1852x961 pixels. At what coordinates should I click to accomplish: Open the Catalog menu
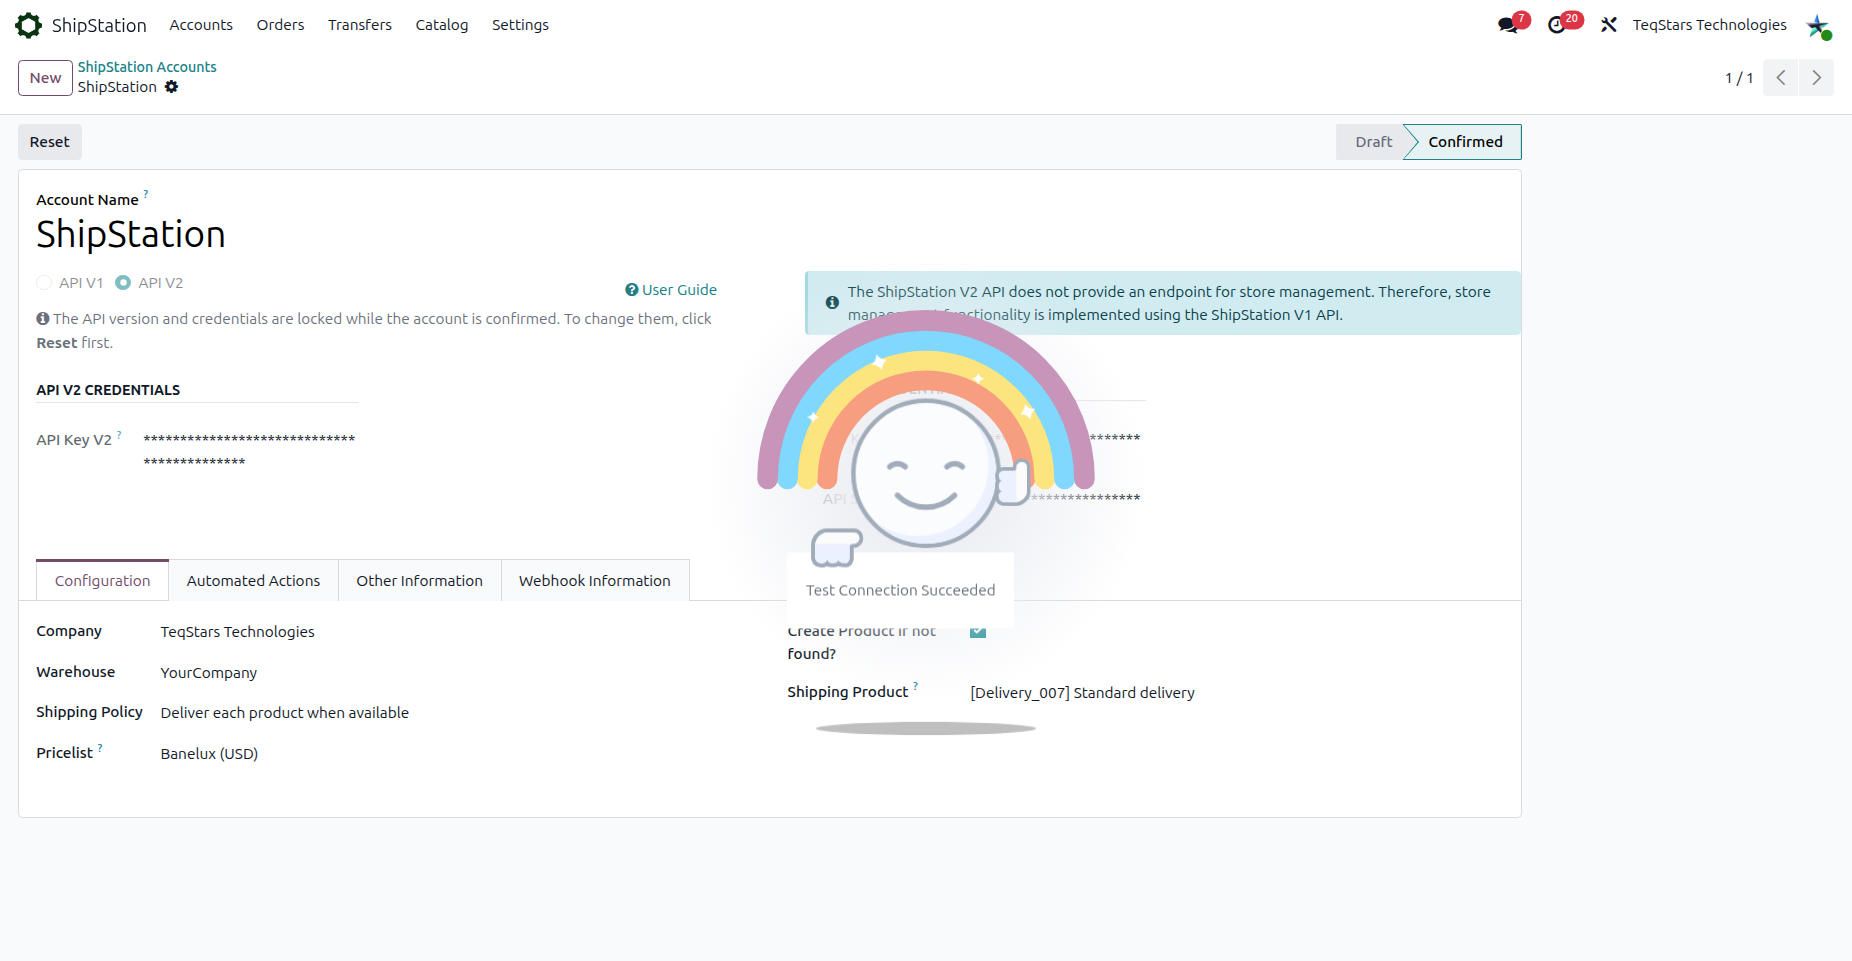(442, 25)
